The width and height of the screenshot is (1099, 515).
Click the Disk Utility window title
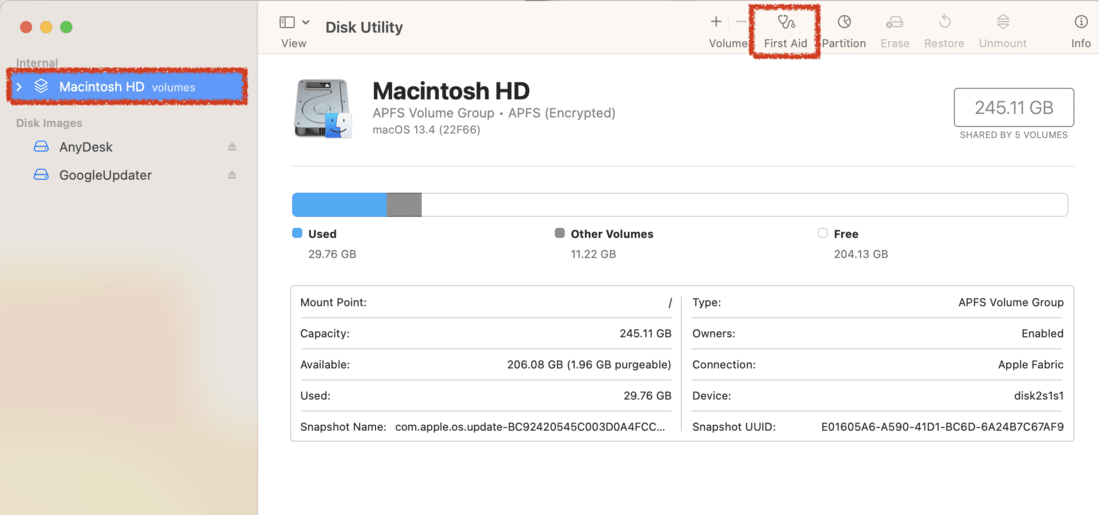[x=364, y=27]
